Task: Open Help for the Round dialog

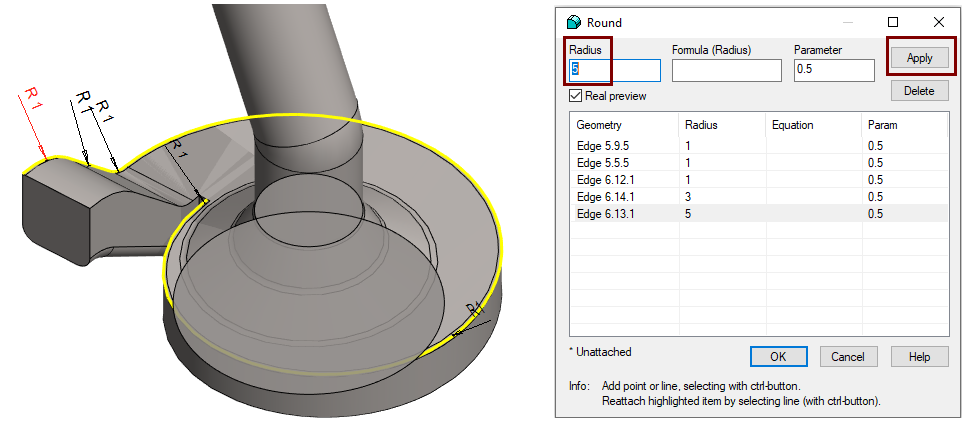Action: pos(919,356)
